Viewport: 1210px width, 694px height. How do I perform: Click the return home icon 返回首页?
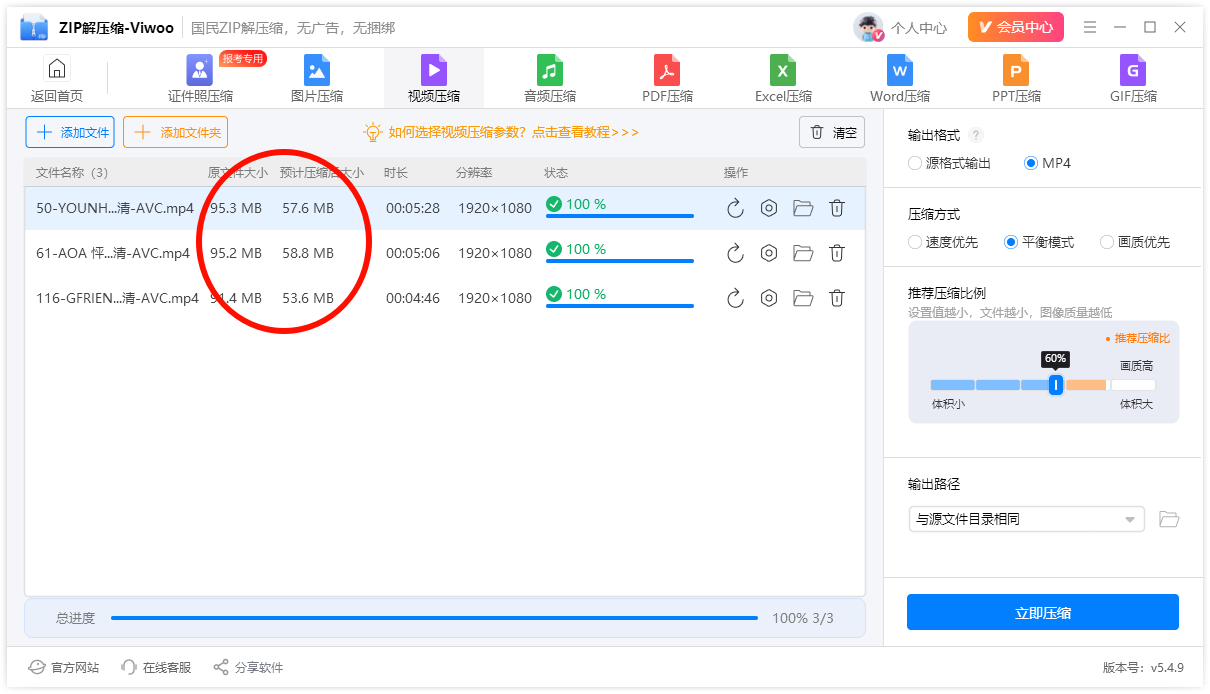(x=57, y=79)
